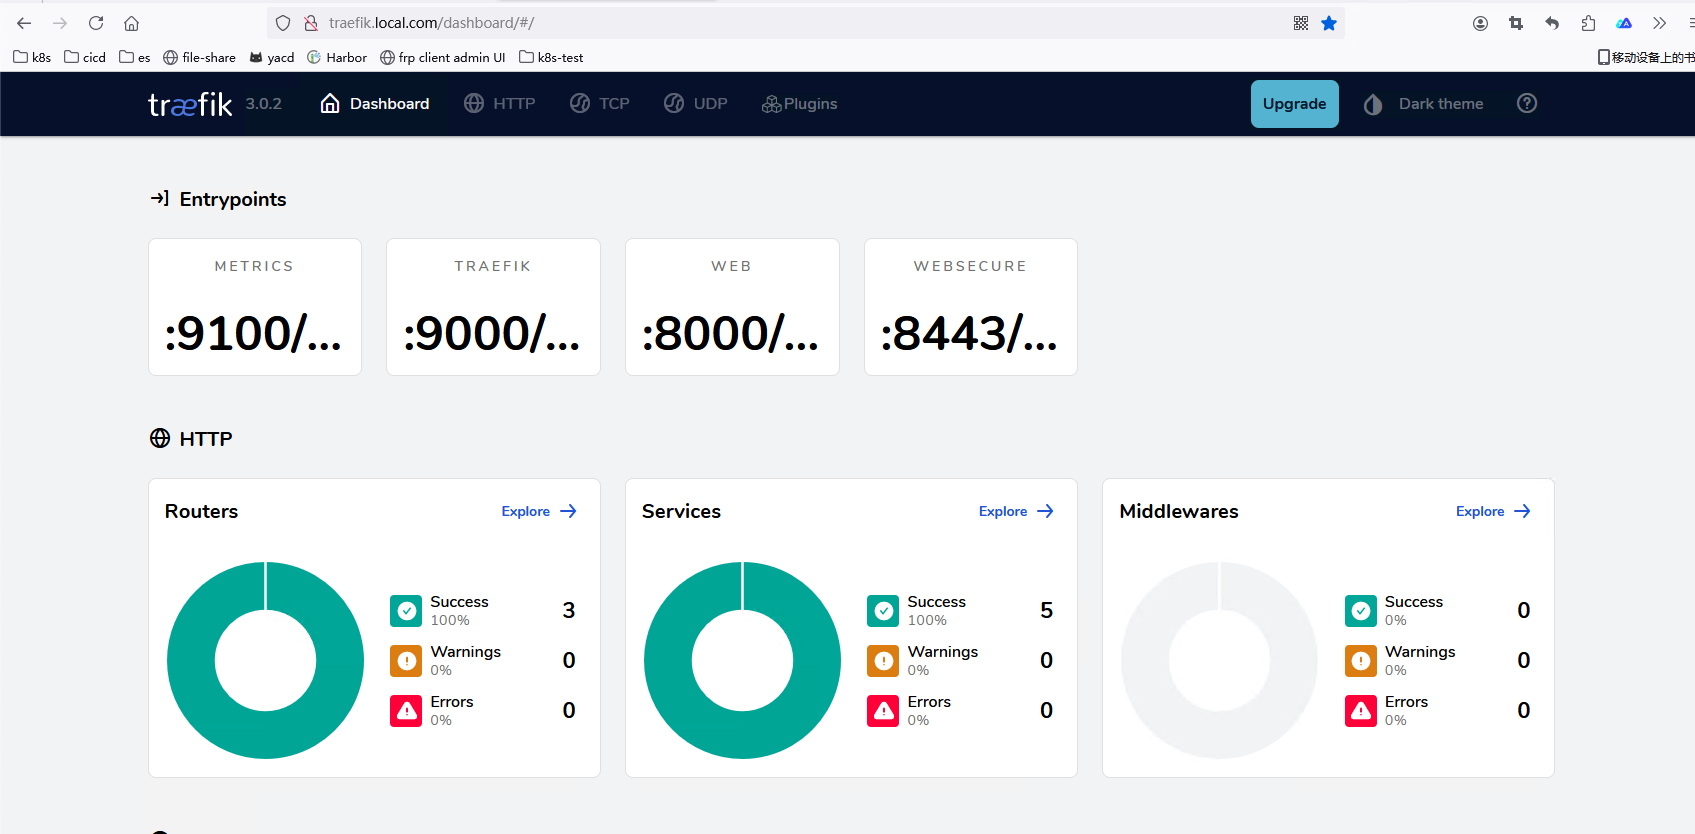Click the Middlewares Success check icon
The image size is (1695, 834).
pos(1361,611)
